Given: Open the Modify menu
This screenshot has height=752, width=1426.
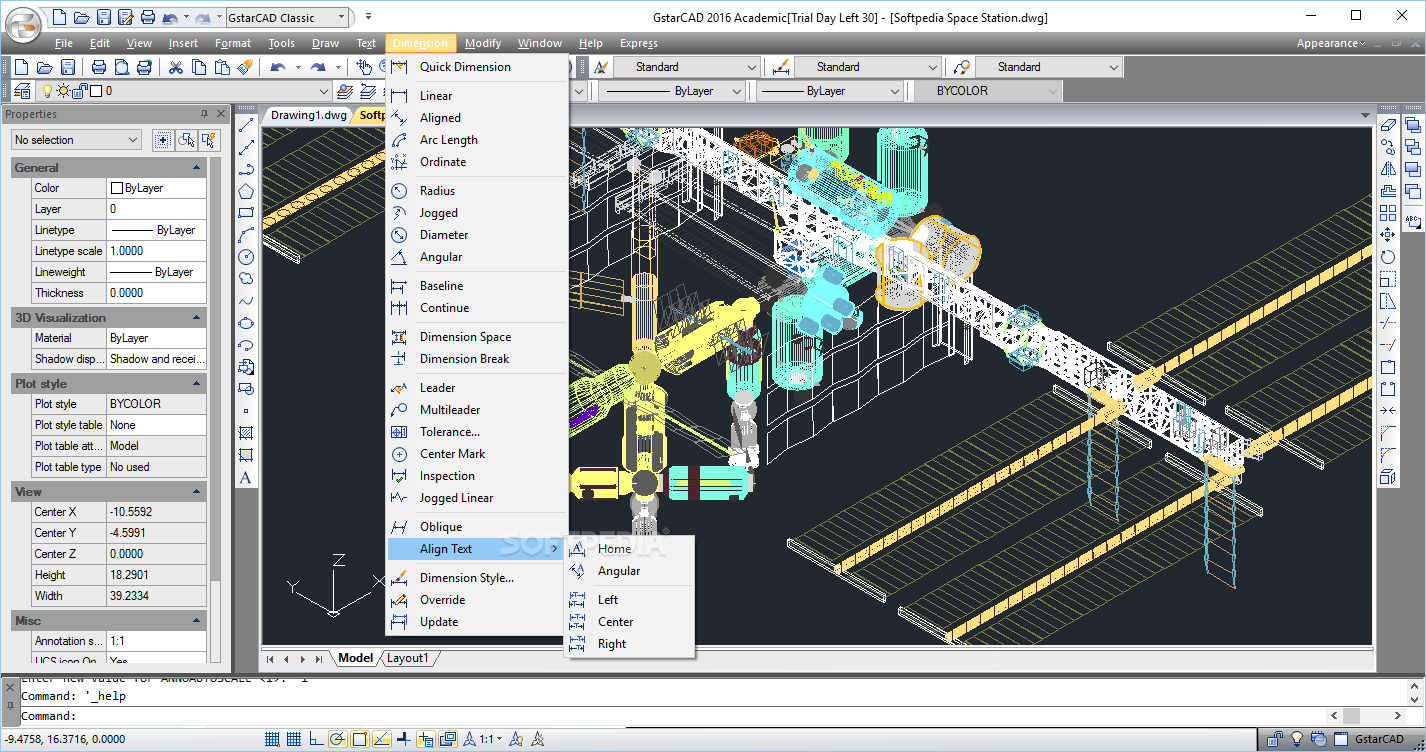Looking at the screenshot, I should [x=483, y=43].
